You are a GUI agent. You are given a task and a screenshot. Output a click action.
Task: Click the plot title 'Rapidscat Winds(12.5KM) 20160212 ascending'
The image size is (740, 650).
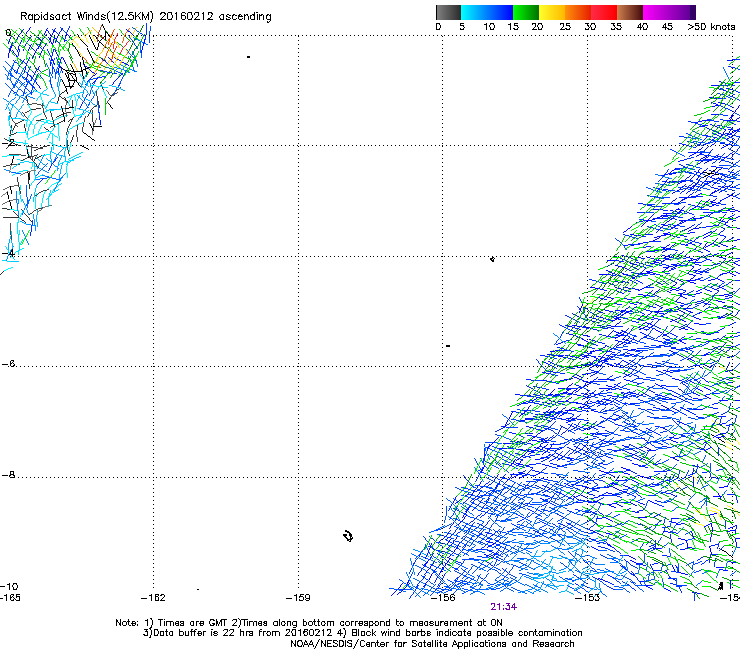(x=146, y=17)
